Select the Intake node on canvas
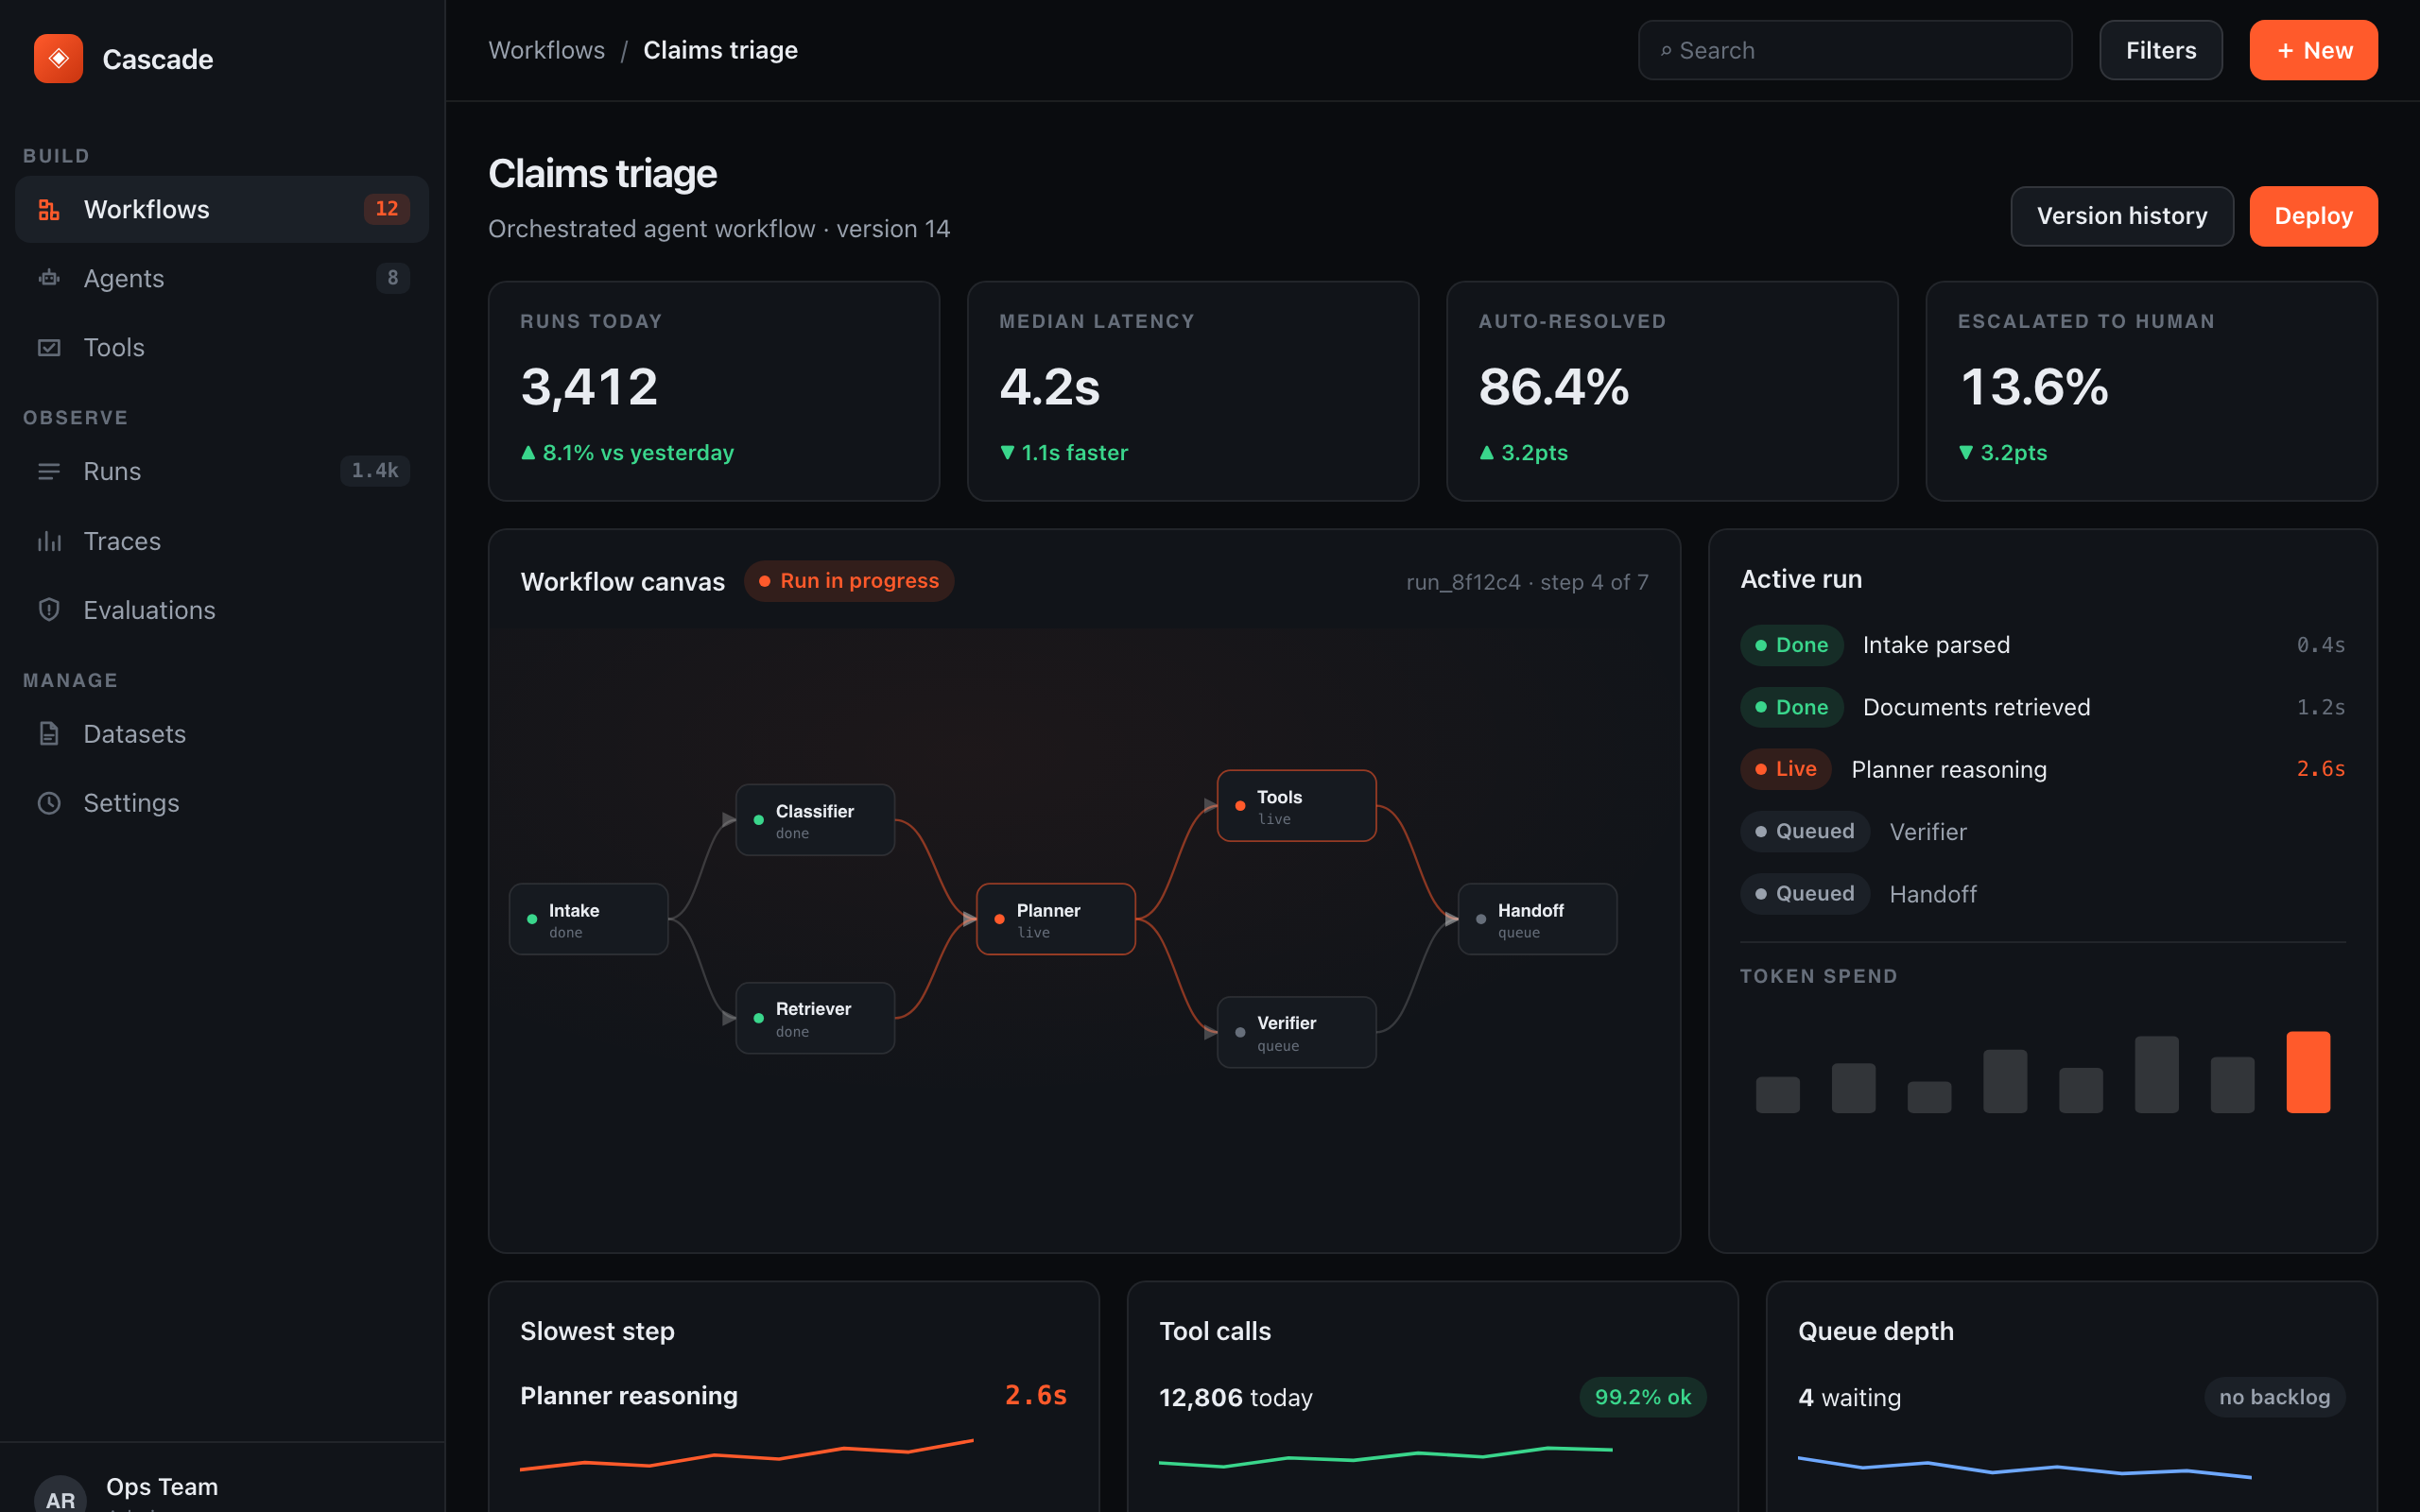Image resolution: width=2420 pixels, height=1512 pixels. [589, 919]
